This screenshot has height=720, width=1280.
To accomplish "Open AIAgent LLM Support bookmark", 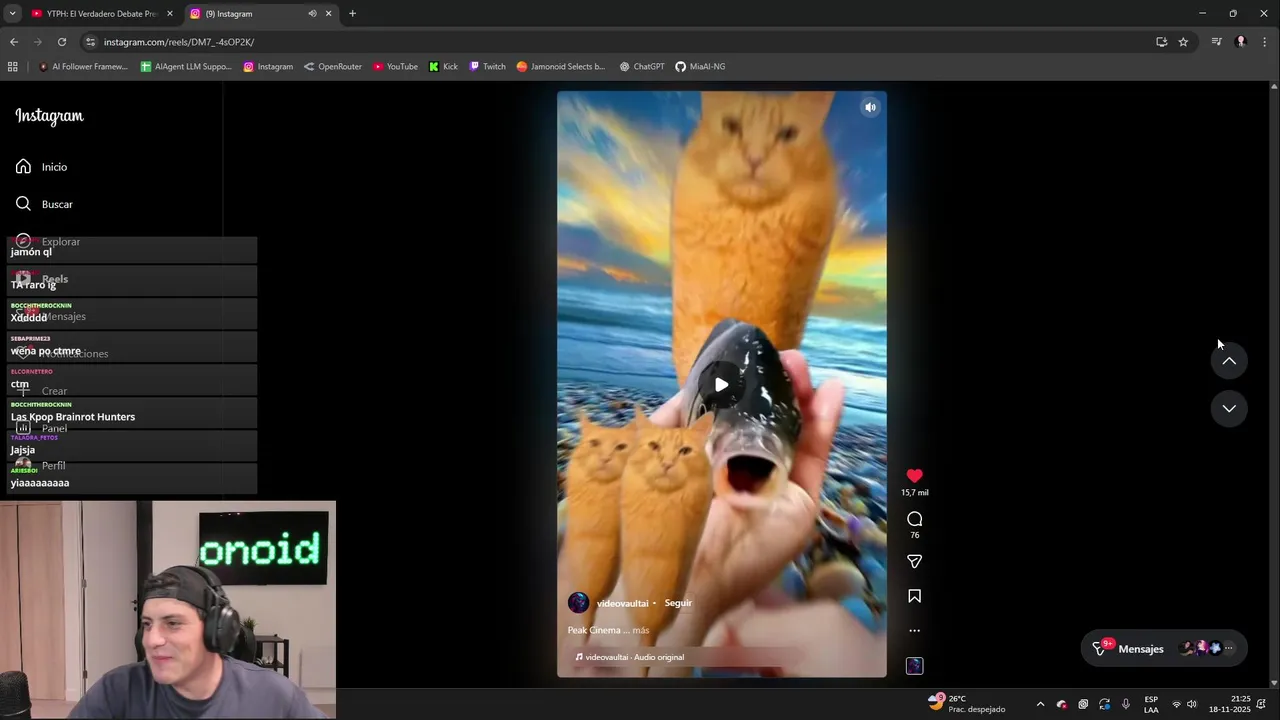I will tap(186, 67).
